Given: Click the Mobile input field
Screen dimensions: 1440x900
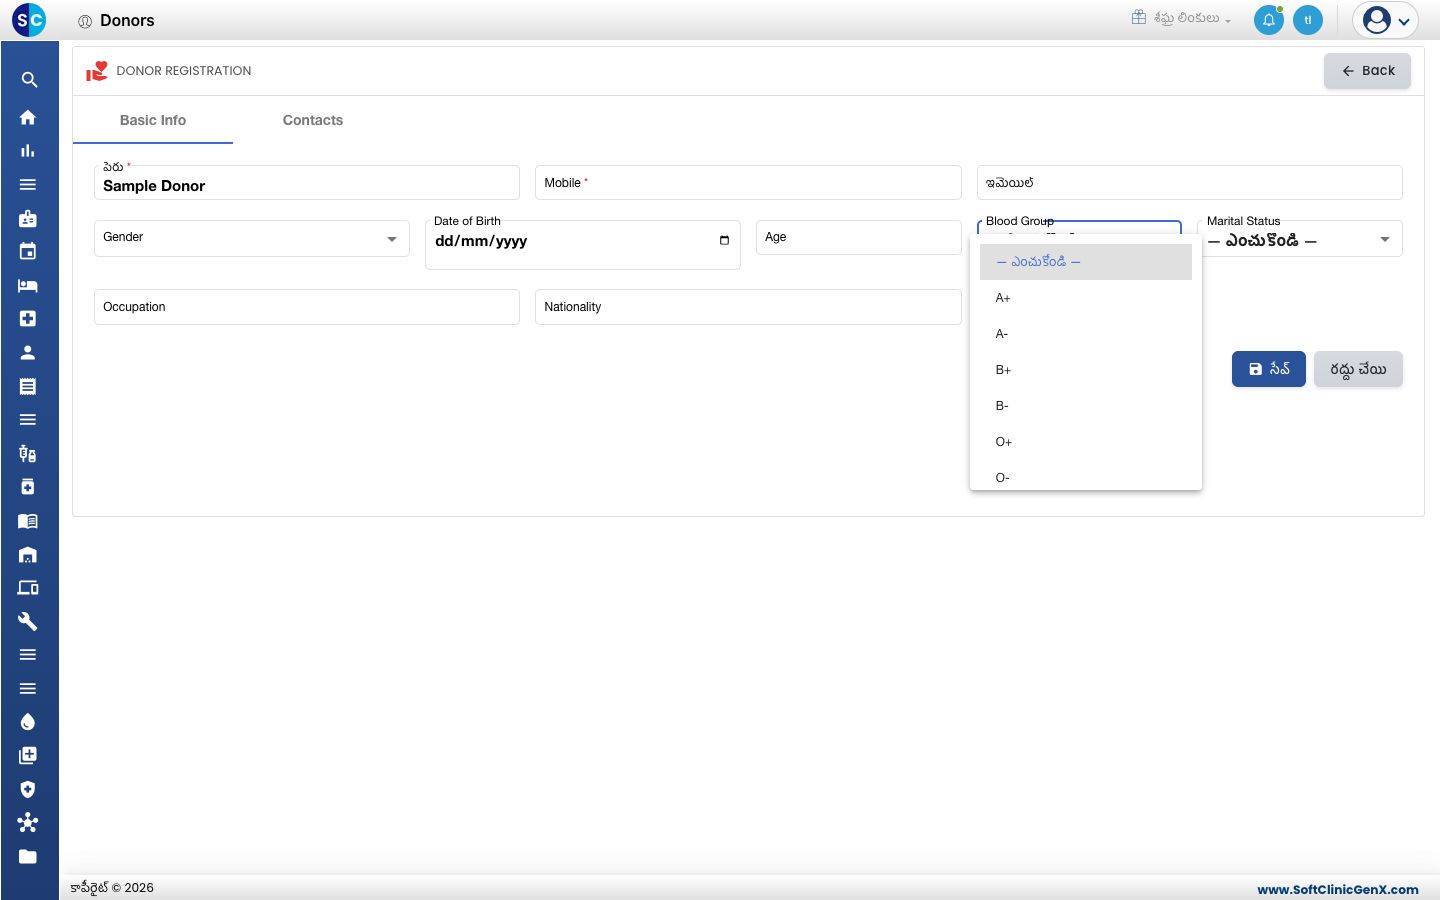Looking at the screenshot, I should click(x=748, y=183).
